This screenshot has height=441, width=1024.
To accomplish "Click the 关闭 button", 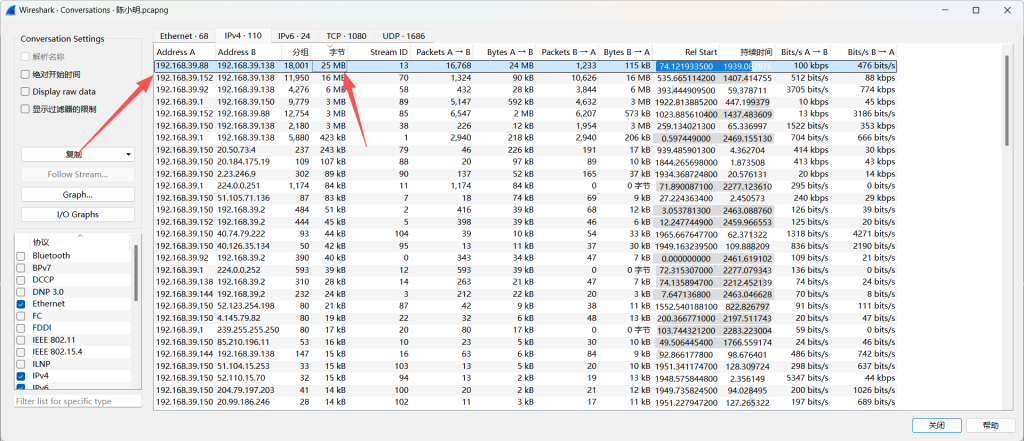I will [x=937, y=425].
